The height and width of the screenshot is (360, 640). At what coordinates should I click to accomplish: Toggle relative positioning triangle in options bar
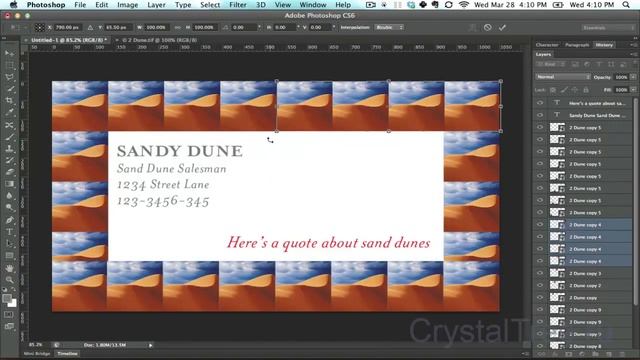pos(90,27)
